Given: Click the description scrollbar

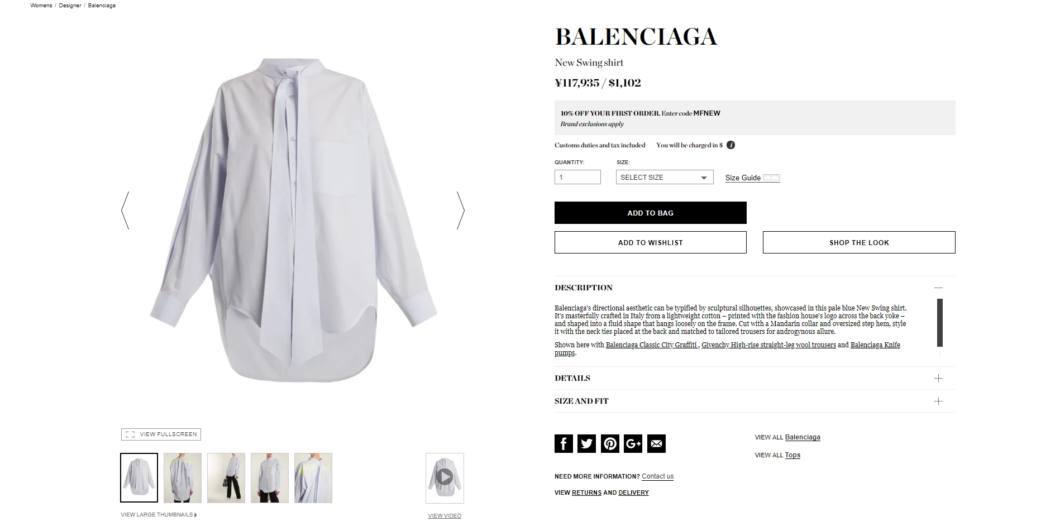Looking at the screenshot, I should (x=940, y=322).
